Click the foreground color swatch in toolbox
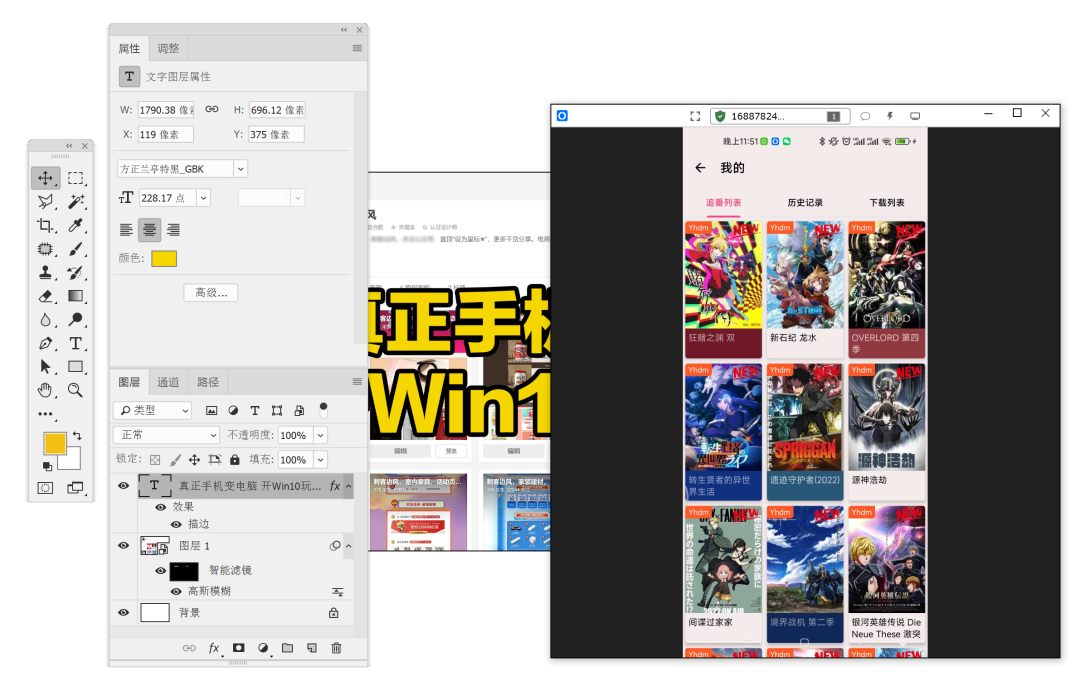Viewport: 1080px width, 681px height. click(54, 443)
